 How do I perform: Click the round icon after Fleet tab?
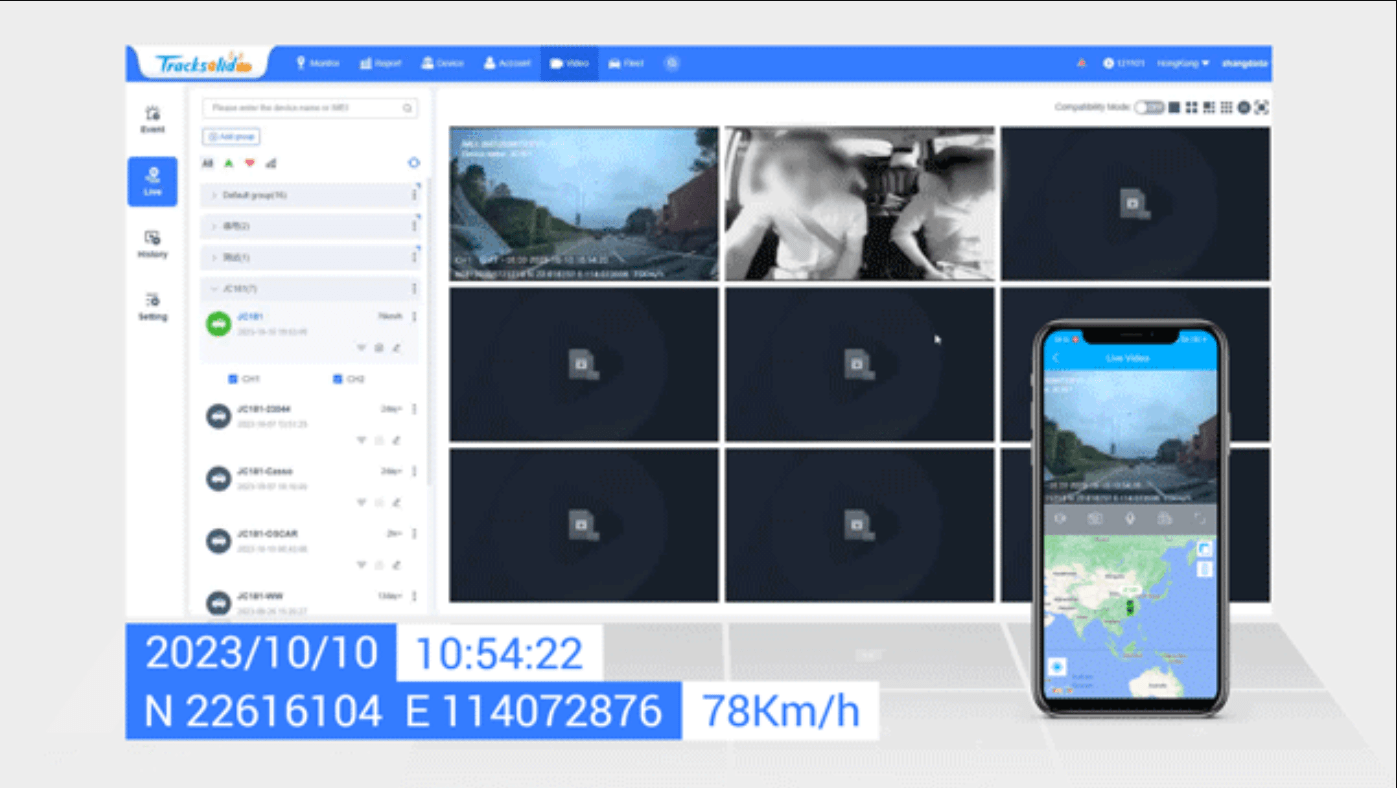(672, 63)
